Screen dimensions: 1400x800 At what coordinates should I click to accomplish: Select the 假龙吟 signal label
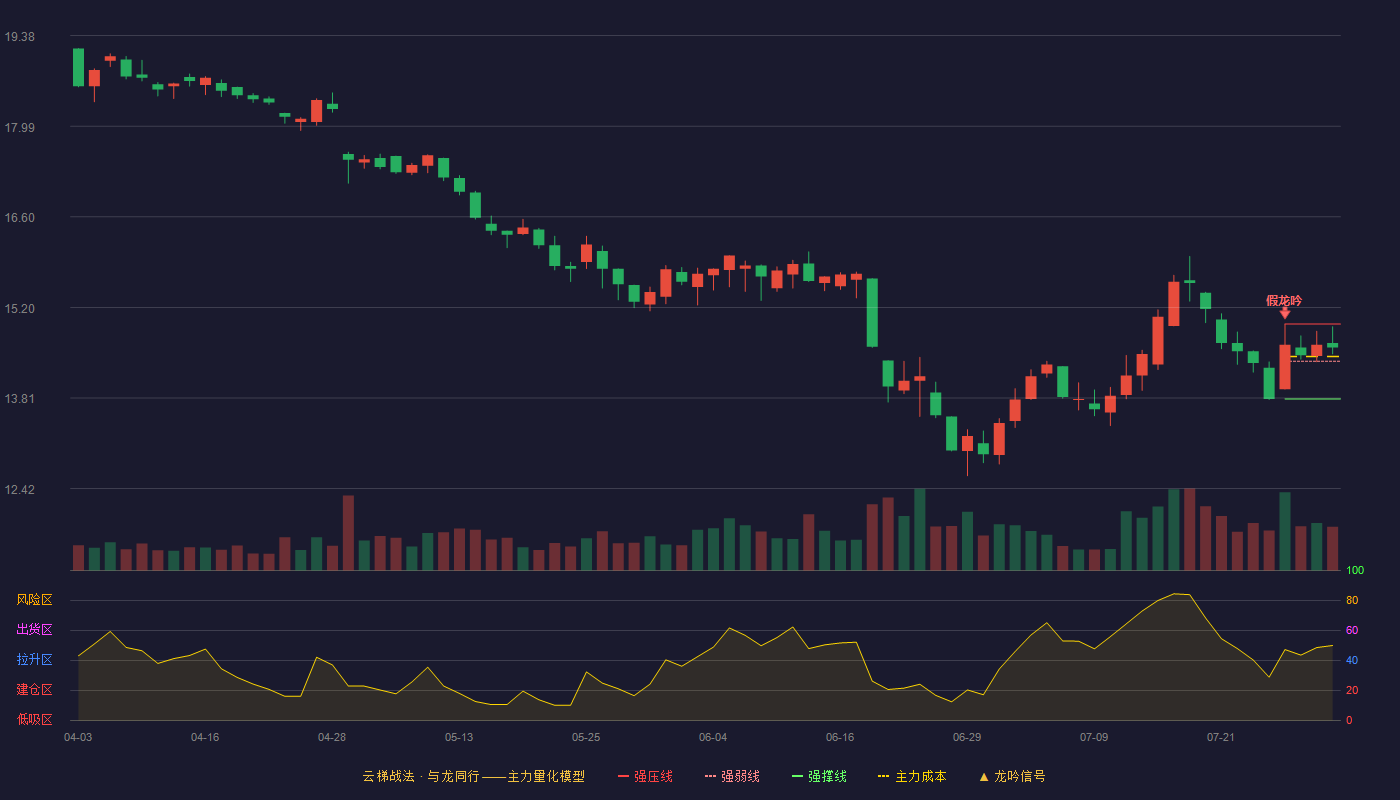click(1284, 300)
